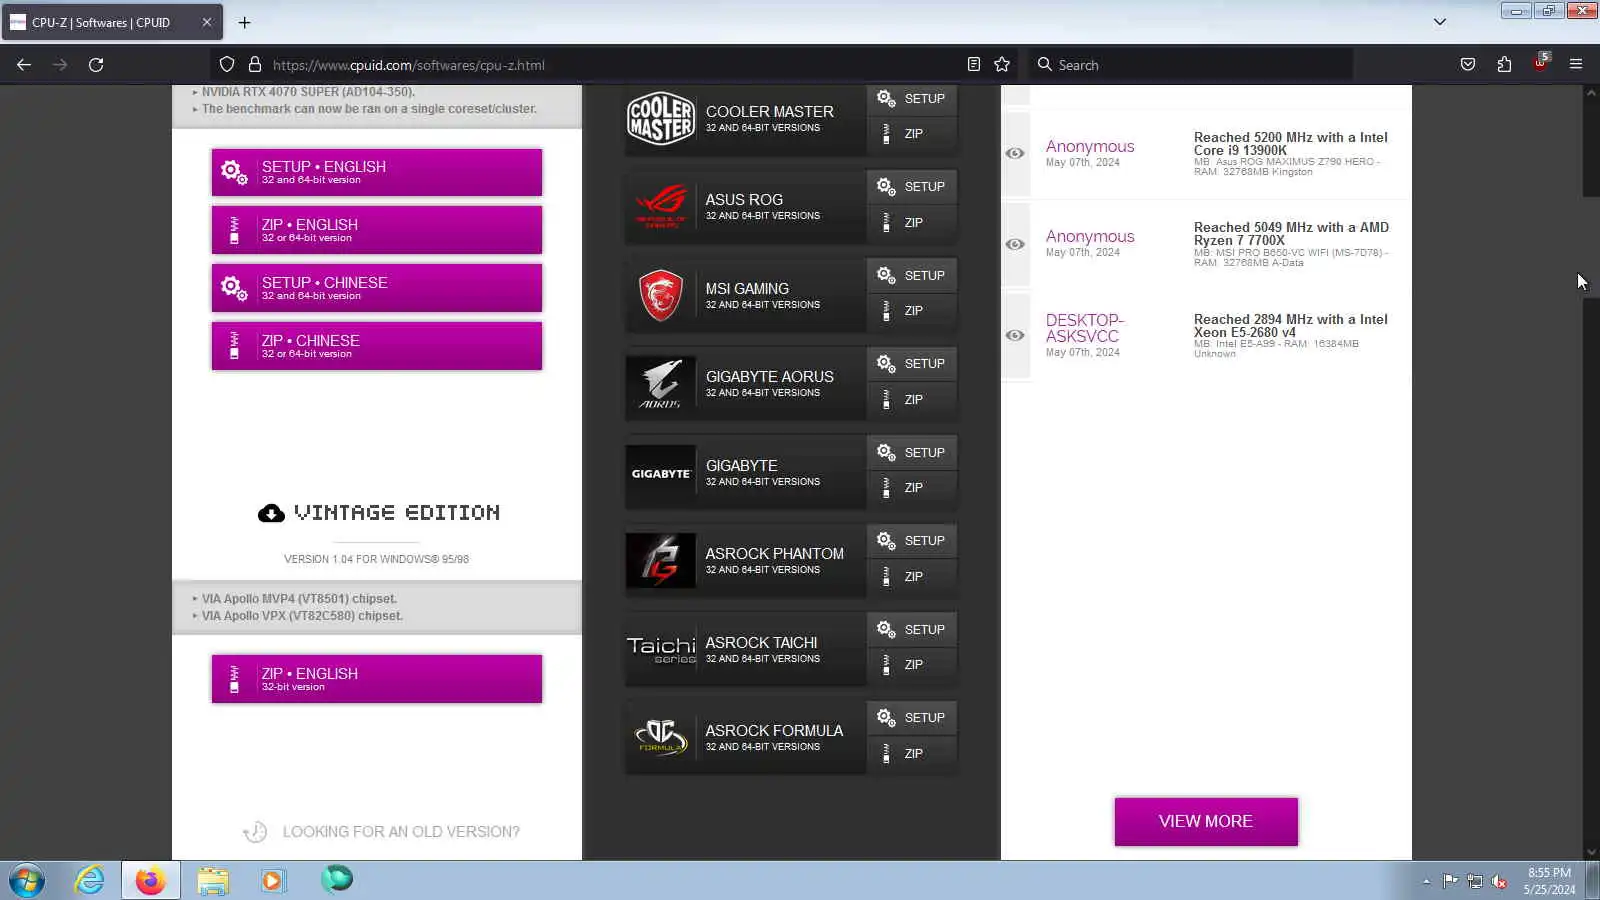The image size is (1600, 900).
Task: Download MSI Gaming Setup version
Action: tap(912, 276)
